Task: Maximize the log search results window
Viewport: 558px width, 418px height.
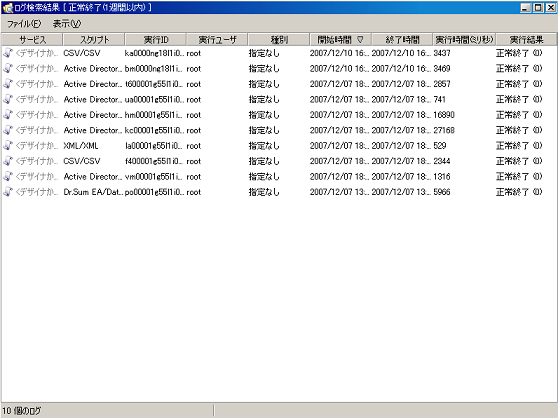Action: click(x=538, y=7)
